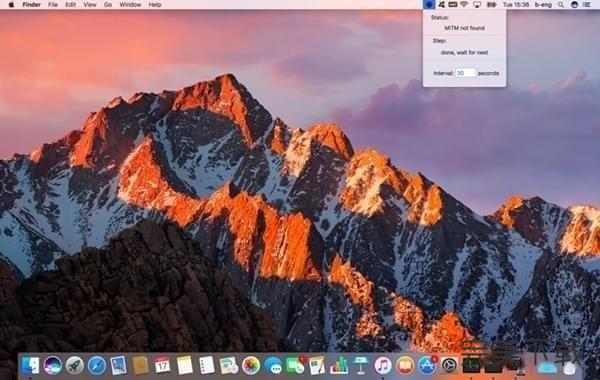
Task: Open the b-eng user menu
Action: [543, 5]
